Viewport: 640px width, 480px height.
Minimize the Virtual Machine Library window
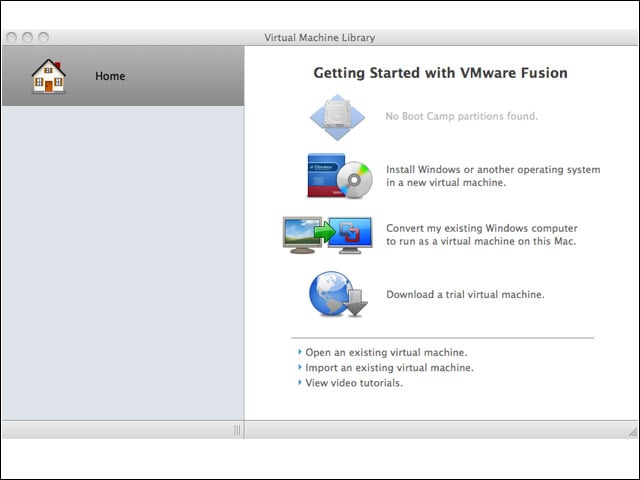click(27, 37)
